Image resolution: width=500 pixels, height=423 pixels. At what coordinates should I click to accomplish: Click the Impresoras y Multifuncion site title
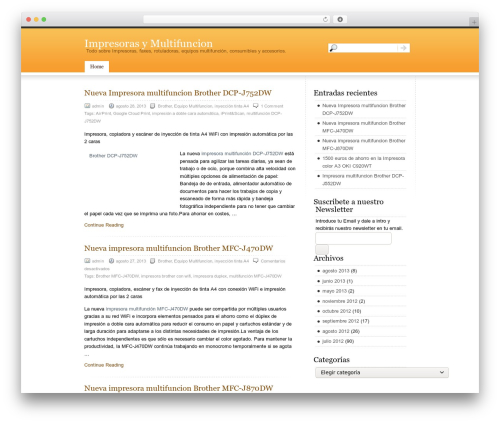148,43
